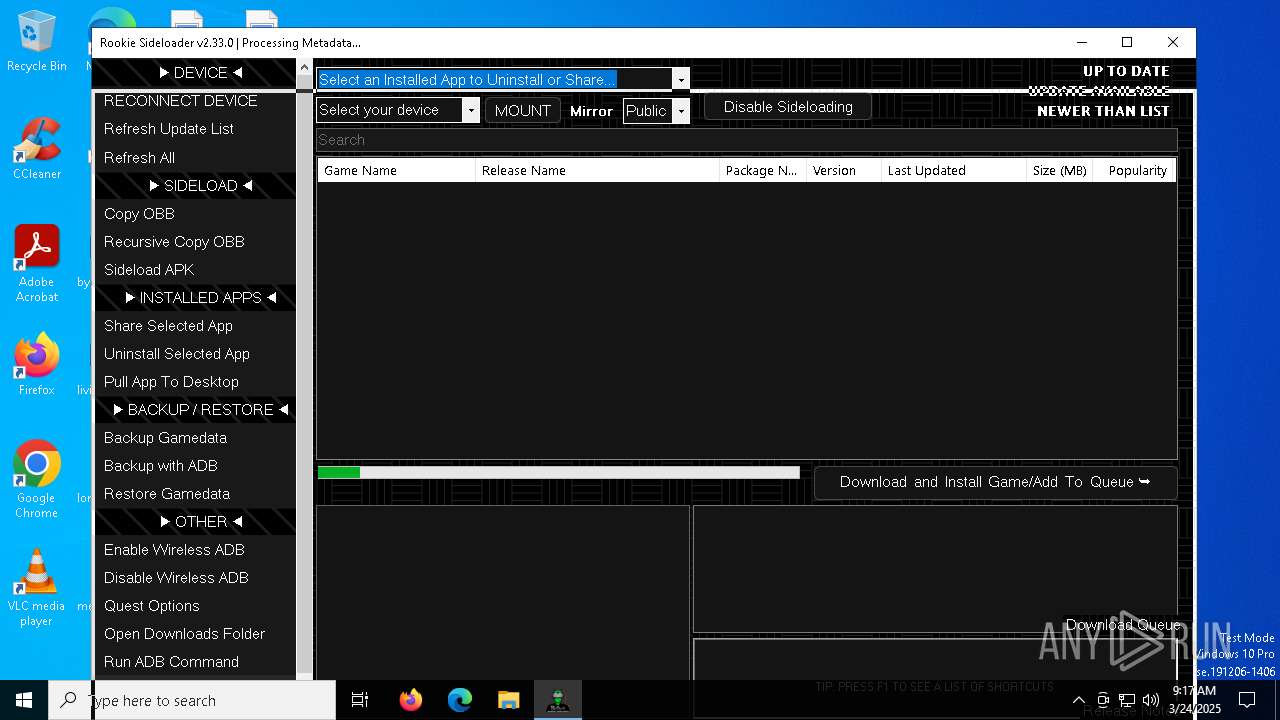
Task: Open installed app selection dropdown
Action: coord(681,79)
